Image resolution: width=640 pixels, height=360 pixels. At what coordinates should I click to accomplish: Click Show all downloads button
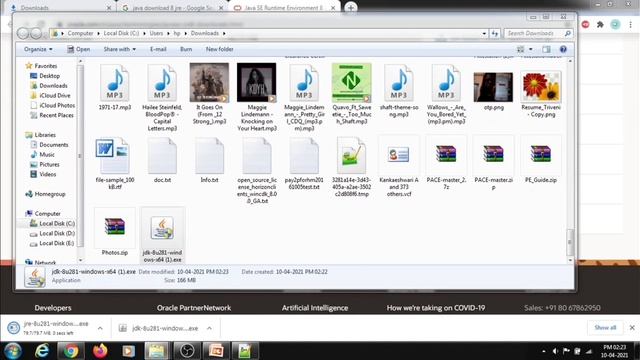[605, 327]
